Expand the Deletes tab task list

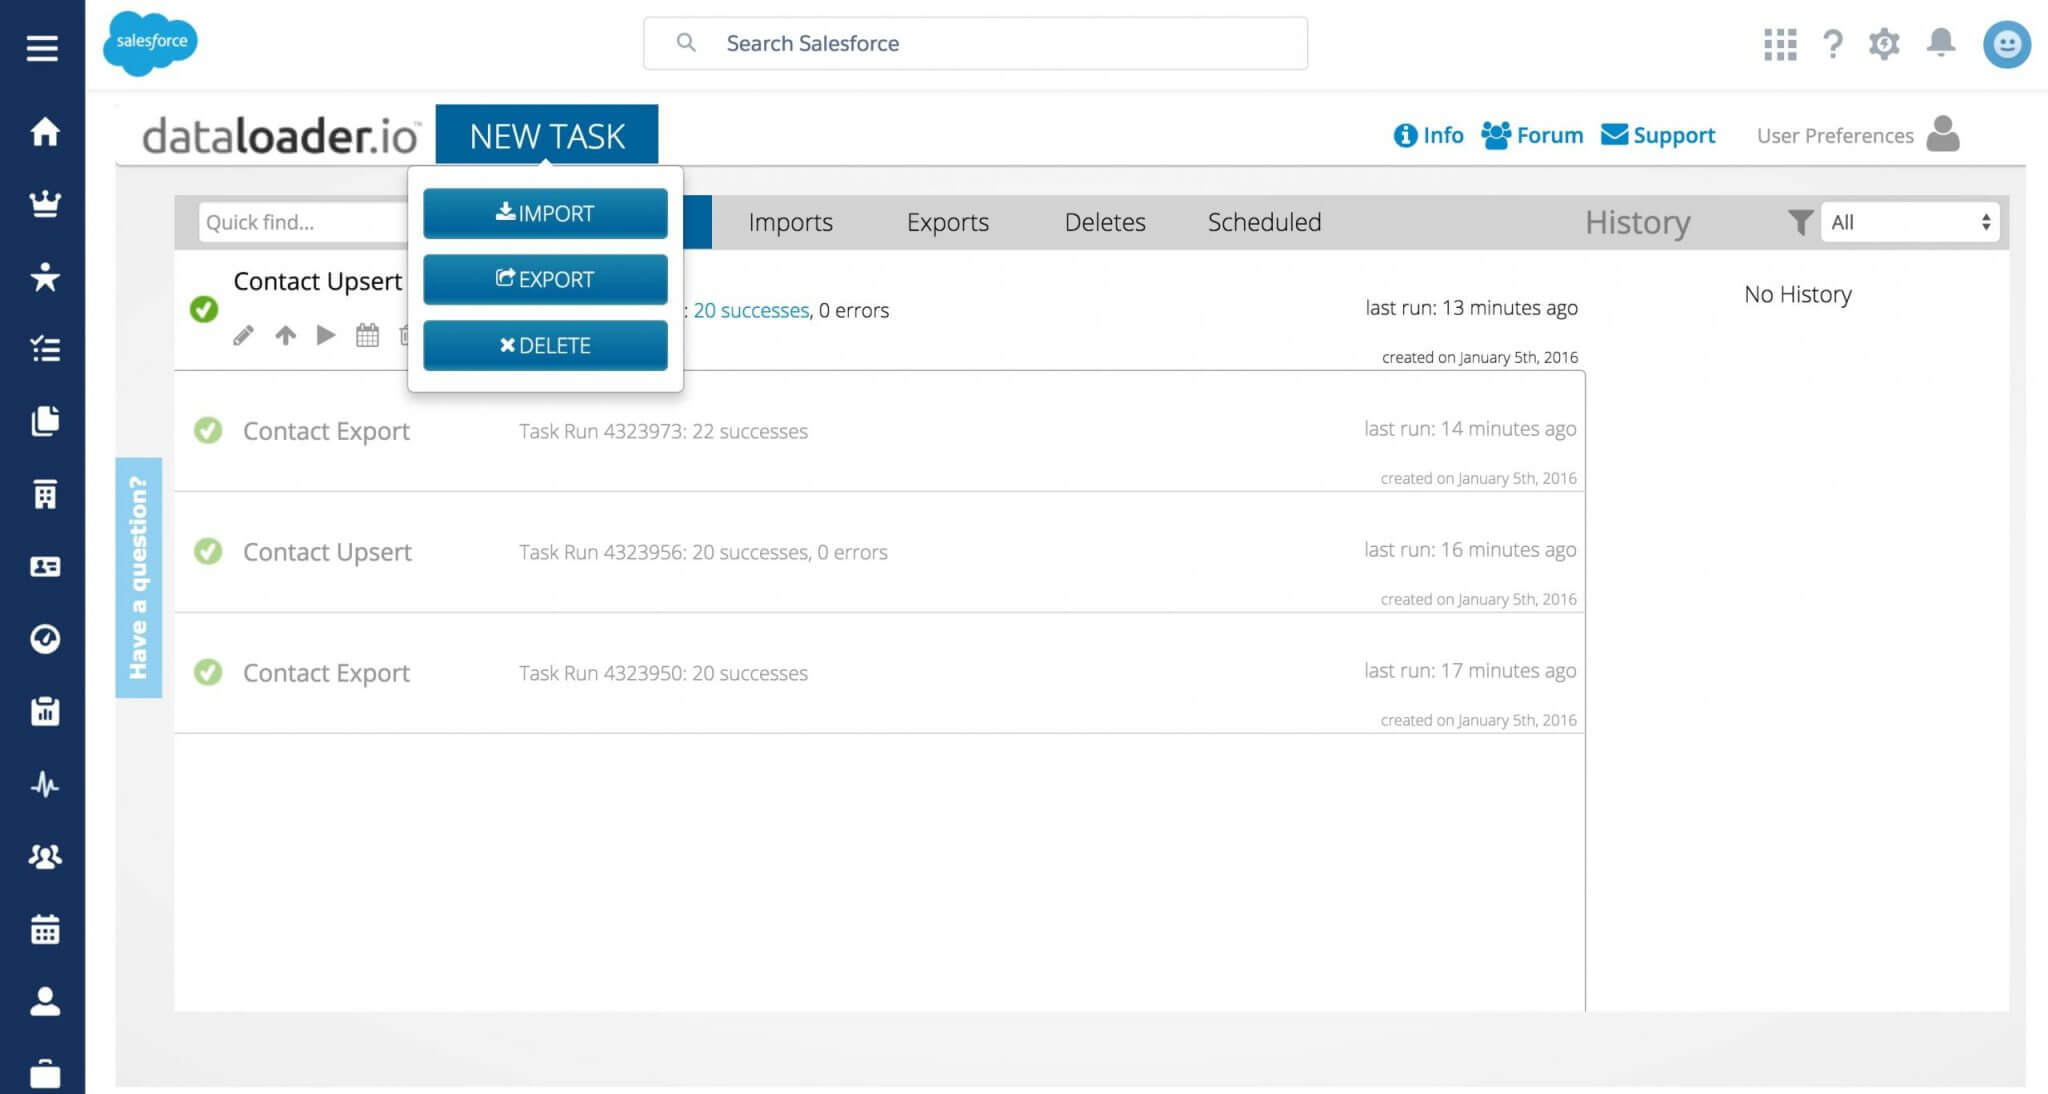click(x=1103, y=221)
